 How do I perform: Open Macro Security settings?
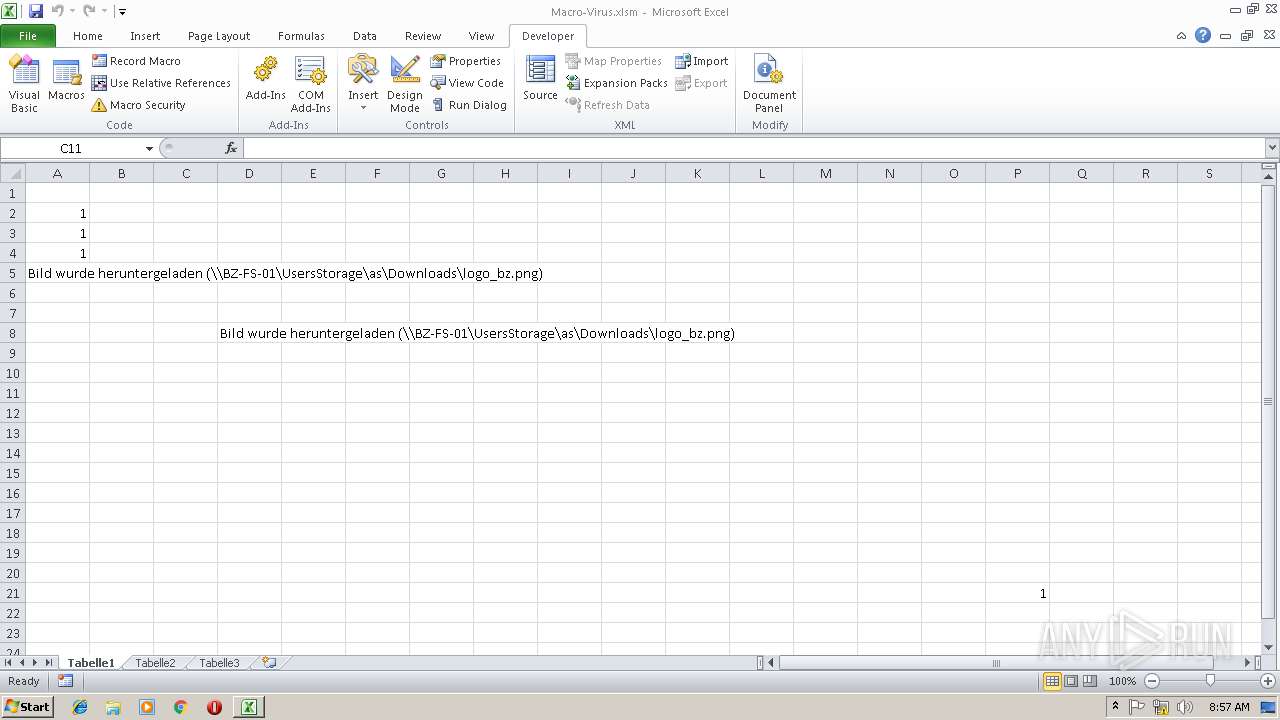point(138,105)
